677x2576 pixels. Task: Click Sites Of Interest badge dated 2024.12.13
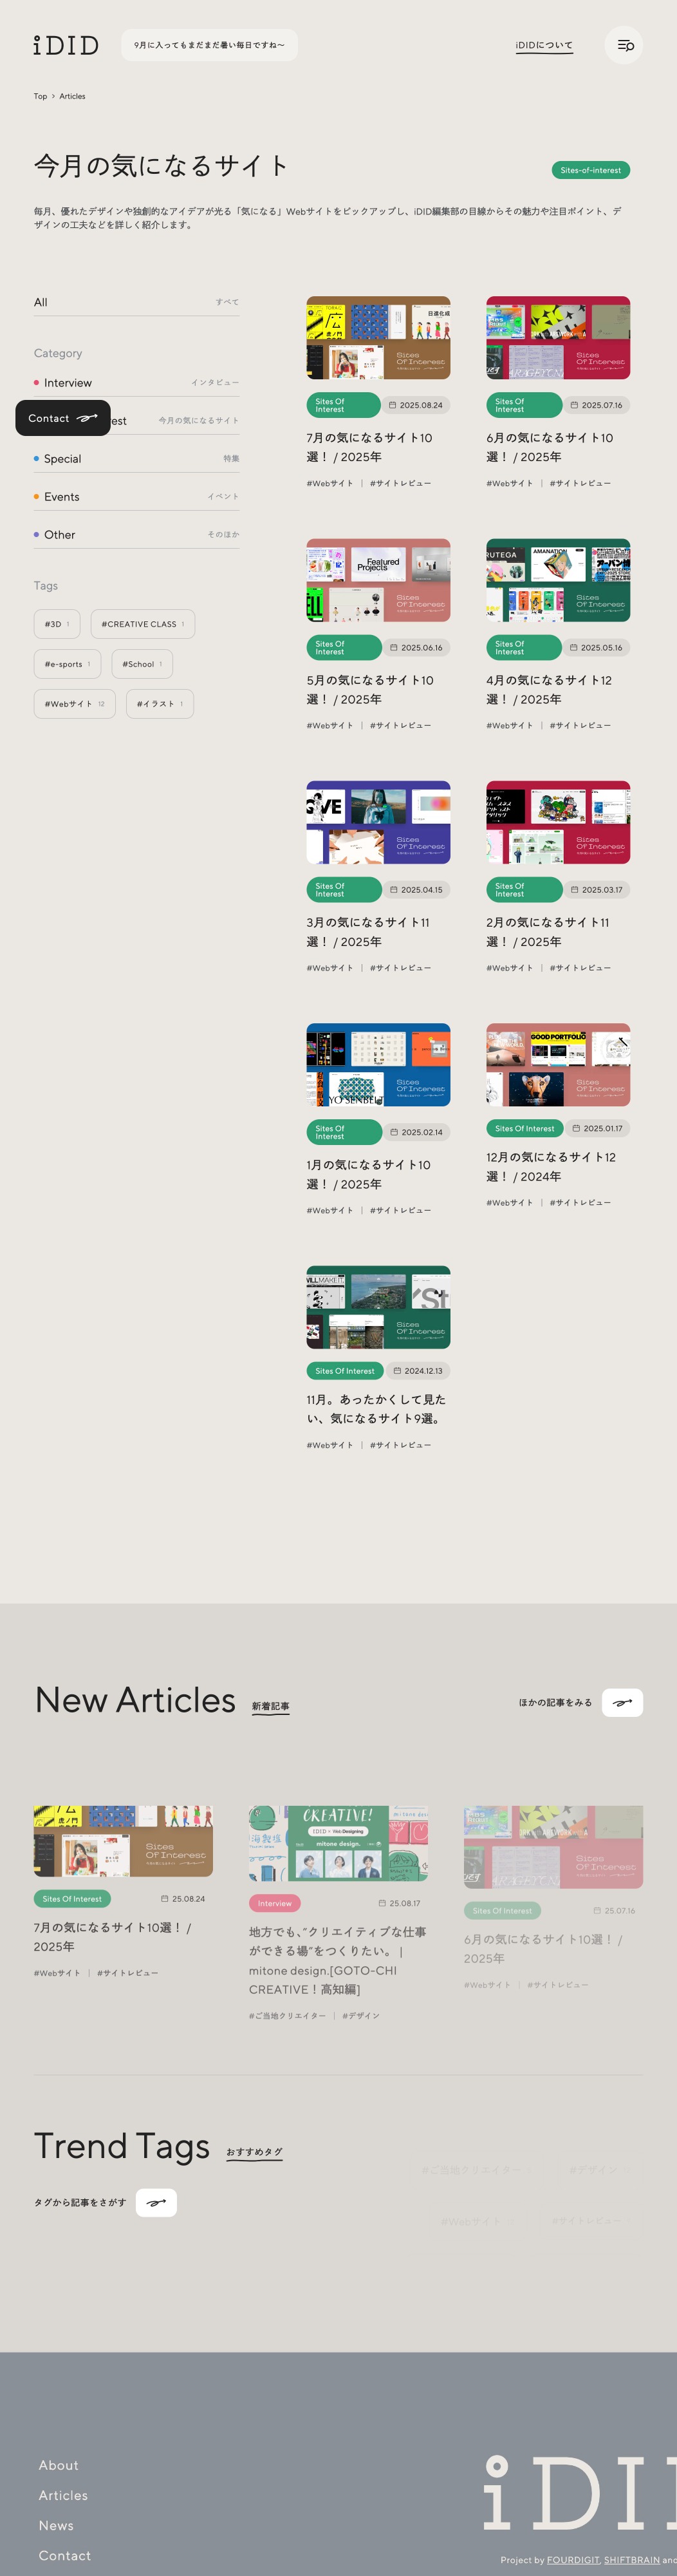[344, 1371]
